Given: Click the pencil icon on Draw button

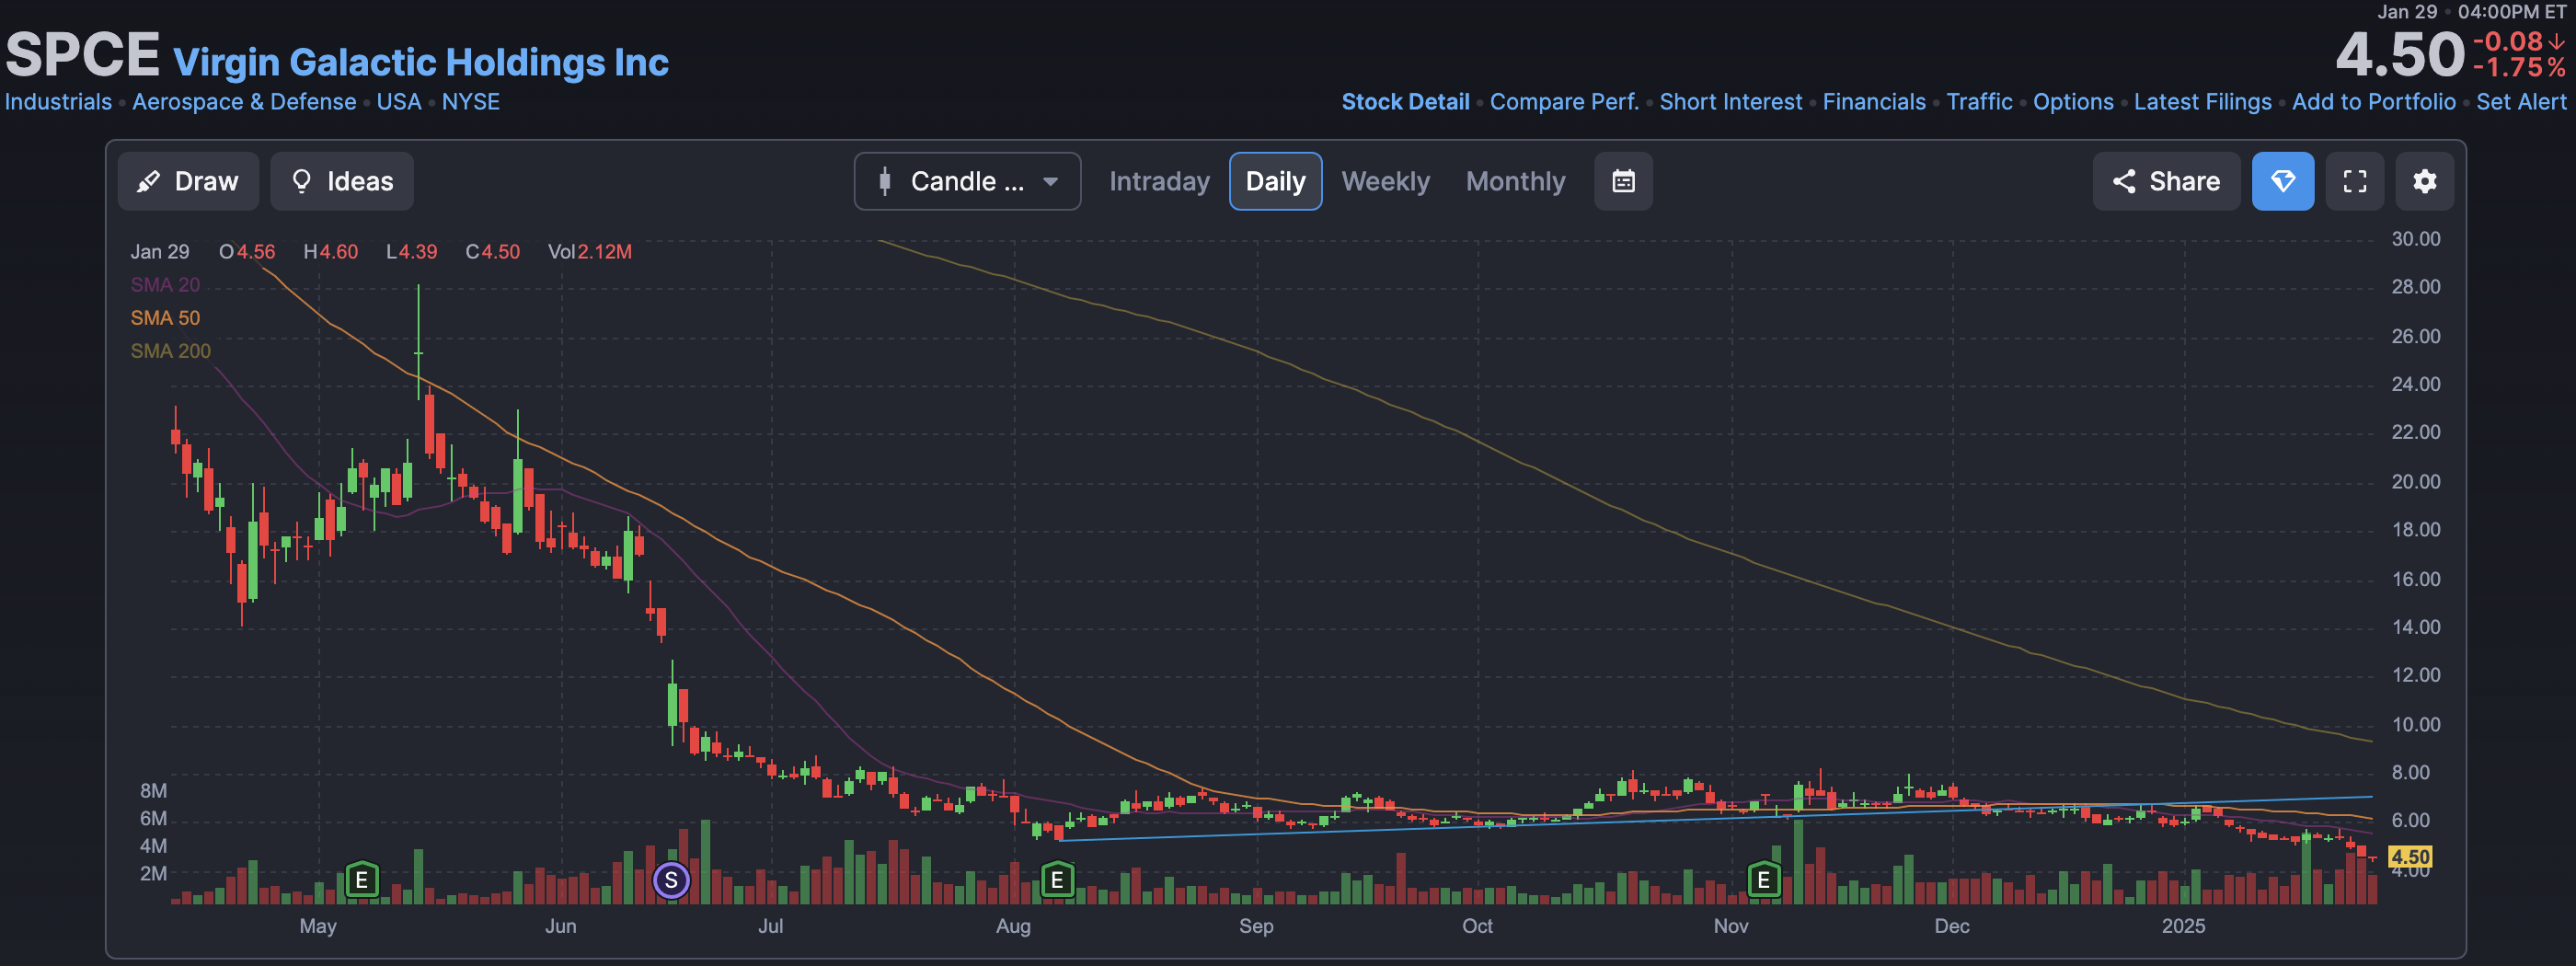Looking at the screenshot, I should pos(148,181).
